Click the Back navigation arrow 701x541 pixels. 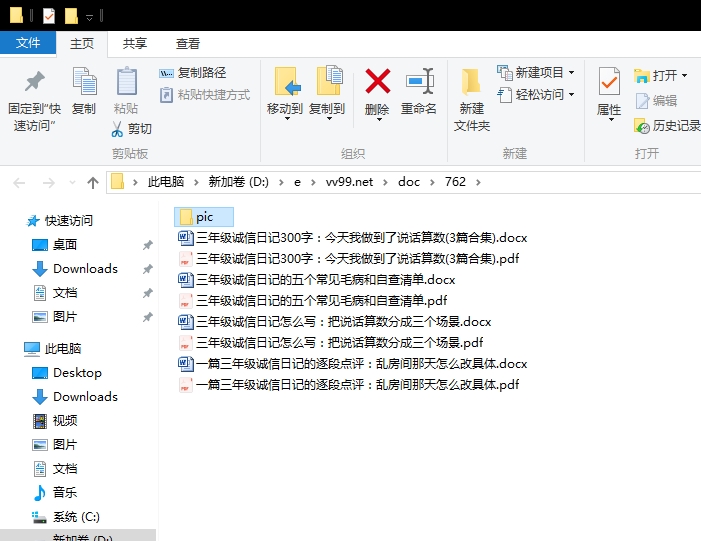pyautogui.click(x=19, y=182)
